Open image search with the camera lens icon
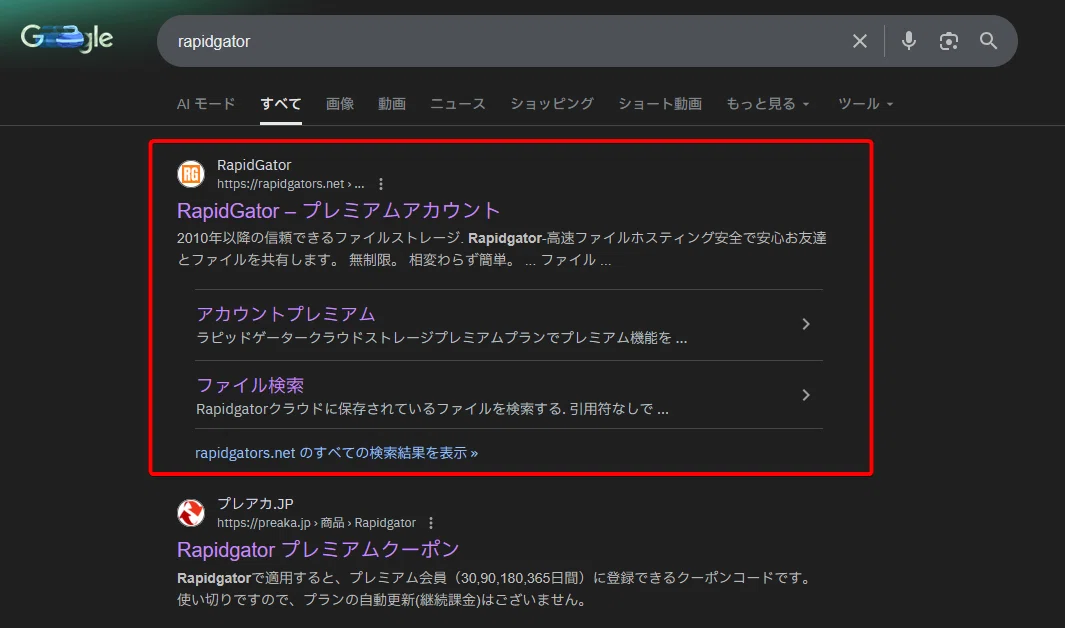Viewport: 1065px width, 628px height. coord(949,41)
